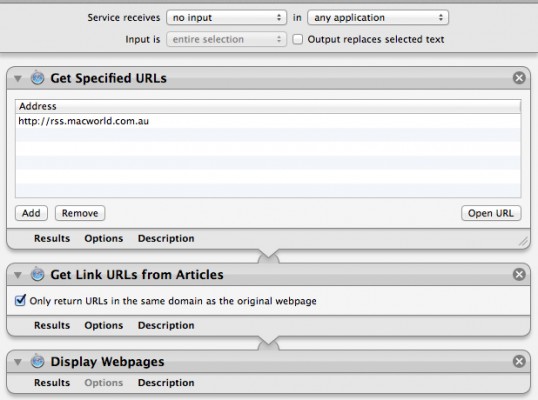Collapse the Get Specified URLs action
Image resolution: width=538 pixels, height=400 pixels.
point(18,79)
